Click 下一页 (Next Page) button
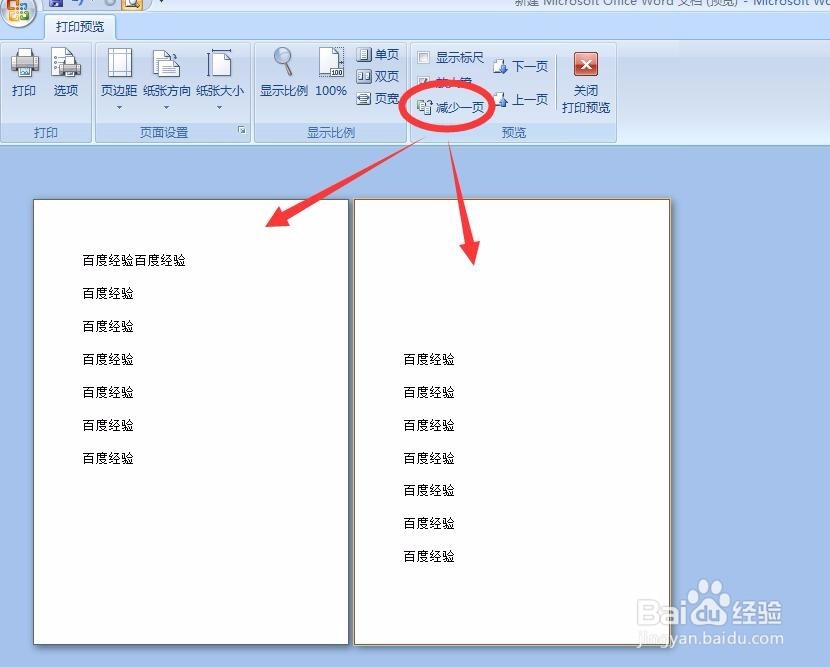 coord(522,65)
